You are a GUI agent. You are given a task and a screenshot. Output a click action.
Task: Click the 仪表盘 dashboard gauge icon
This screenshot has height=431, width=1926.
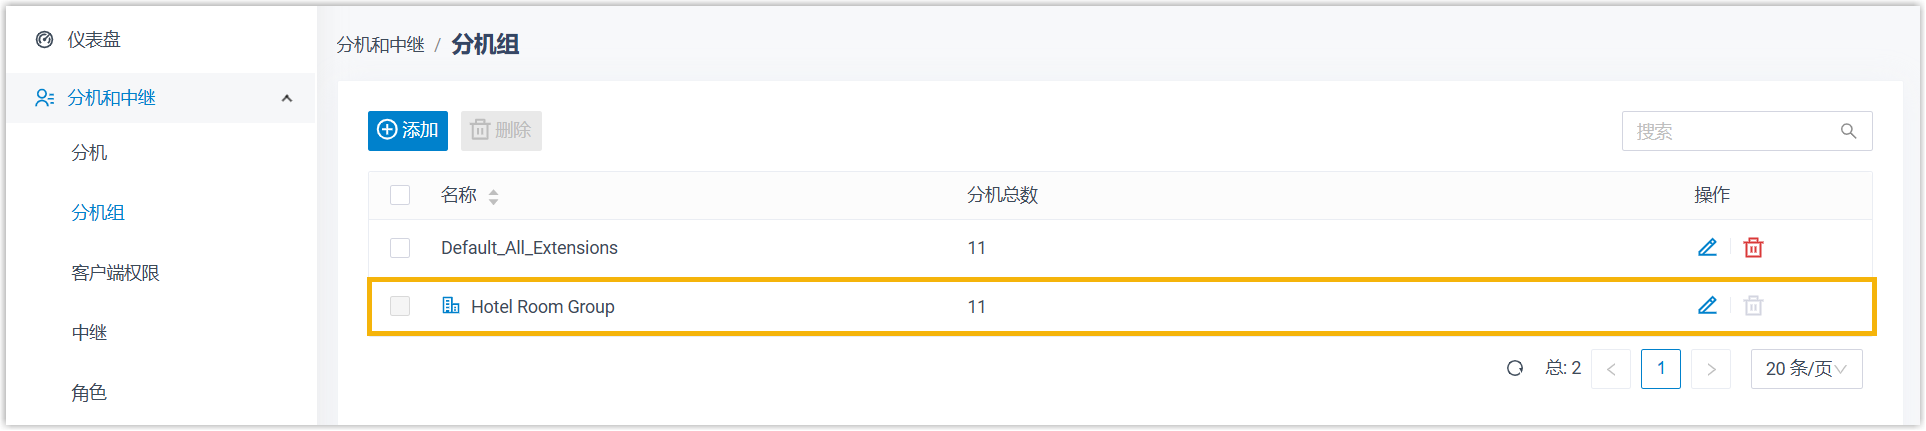tap(45, 40)
